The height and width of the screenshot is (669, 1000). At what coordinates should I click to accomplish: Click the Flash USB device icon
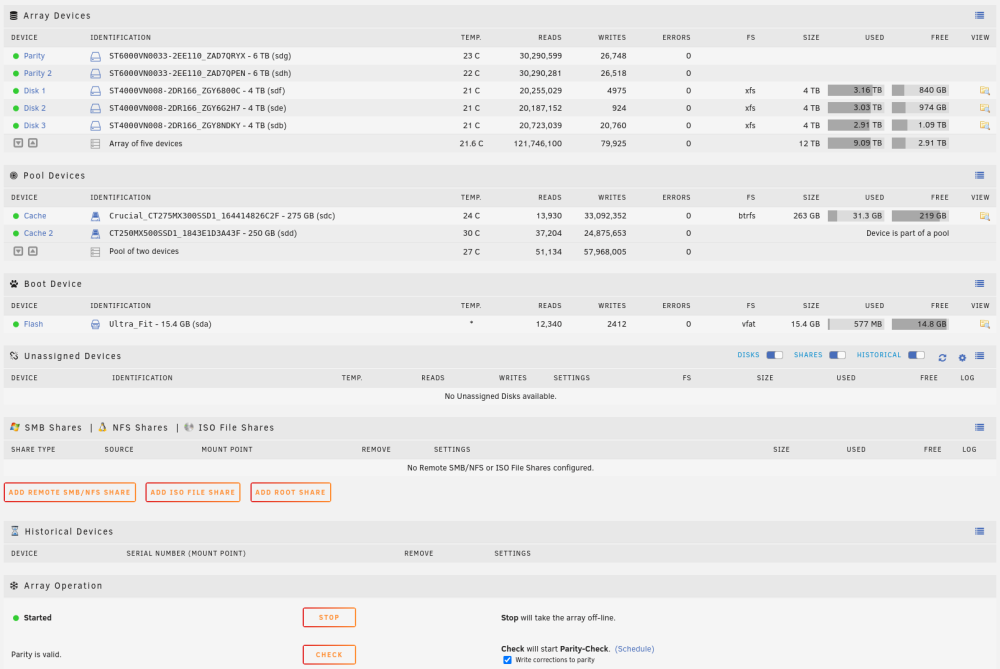tap(95, 324)
